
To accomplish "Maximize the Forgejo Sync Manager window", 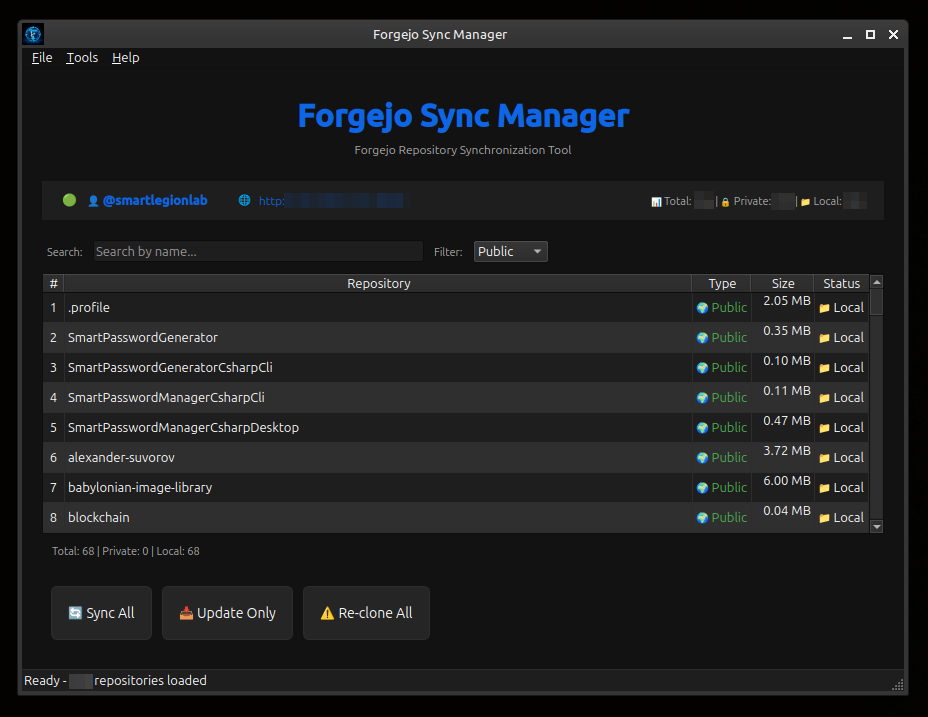I will [x=870, y=34].
